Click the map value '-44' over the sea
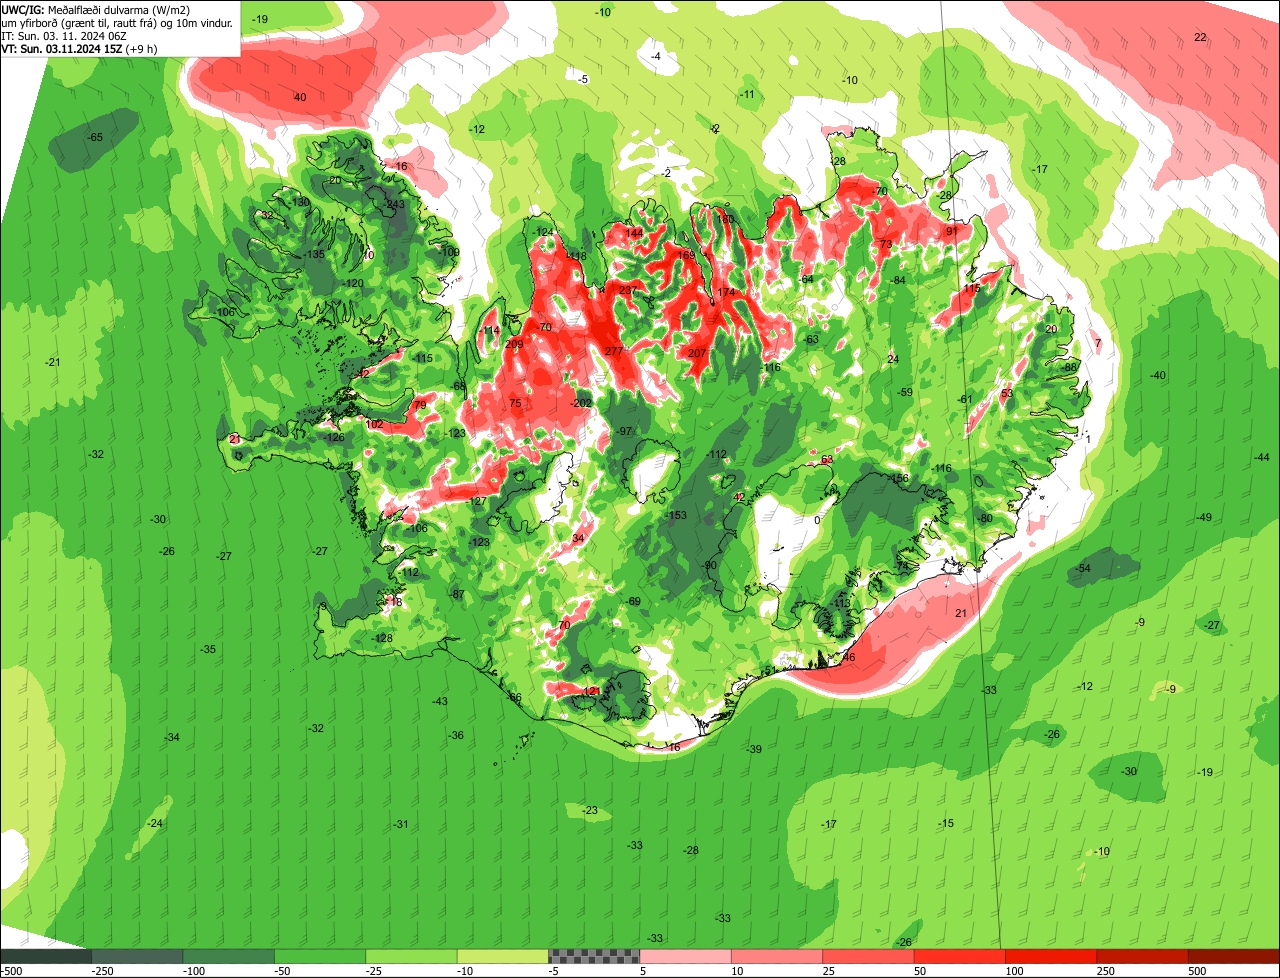 pyautogui.click(x=1261, y=457)
